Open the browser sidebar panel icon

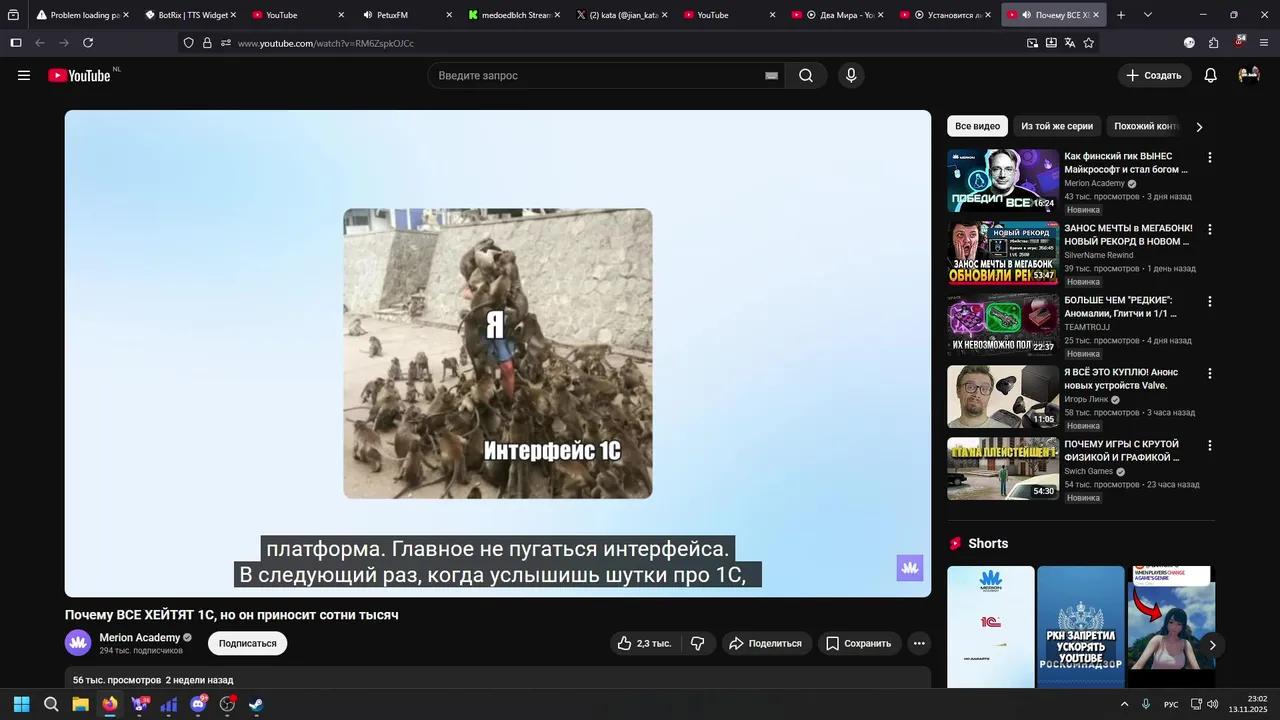coord(15,43)
